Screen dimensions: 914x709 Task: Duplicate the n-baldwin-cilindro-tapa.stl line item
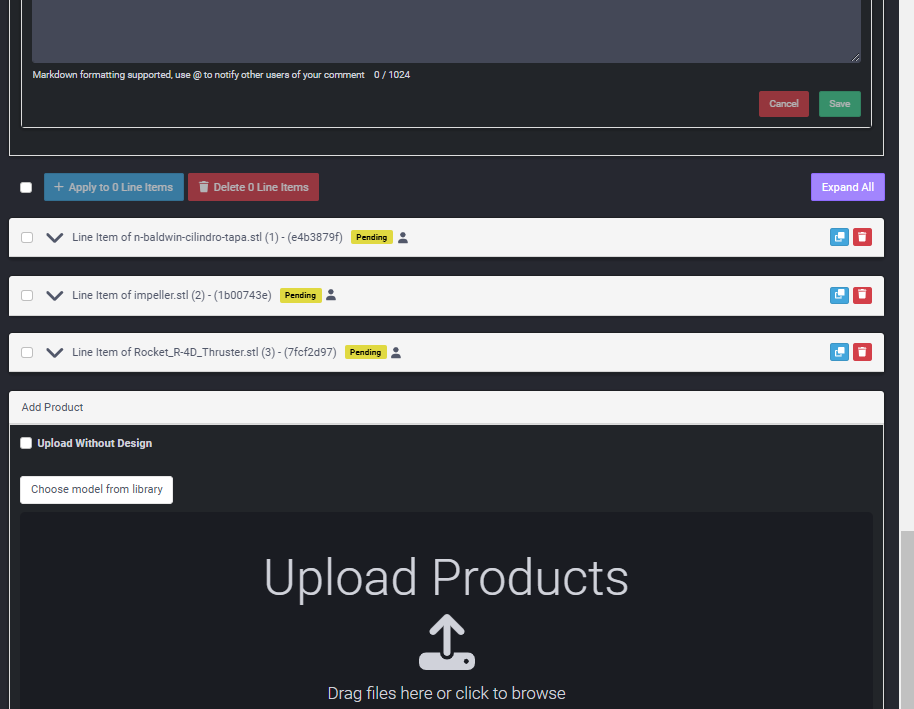point(840,238)
